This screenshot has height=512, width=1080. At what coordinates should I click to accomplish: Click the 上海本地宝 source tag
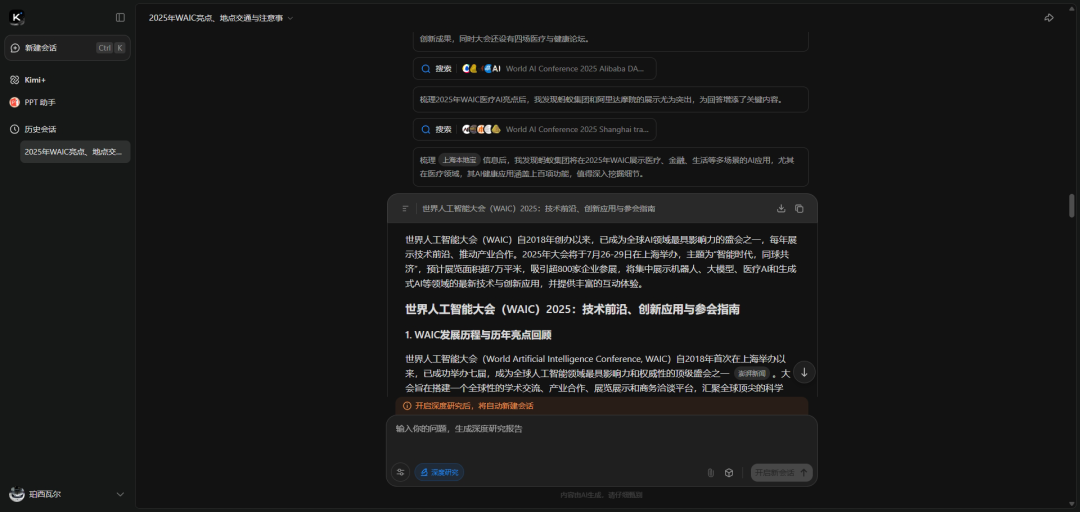tap(459, 160)
